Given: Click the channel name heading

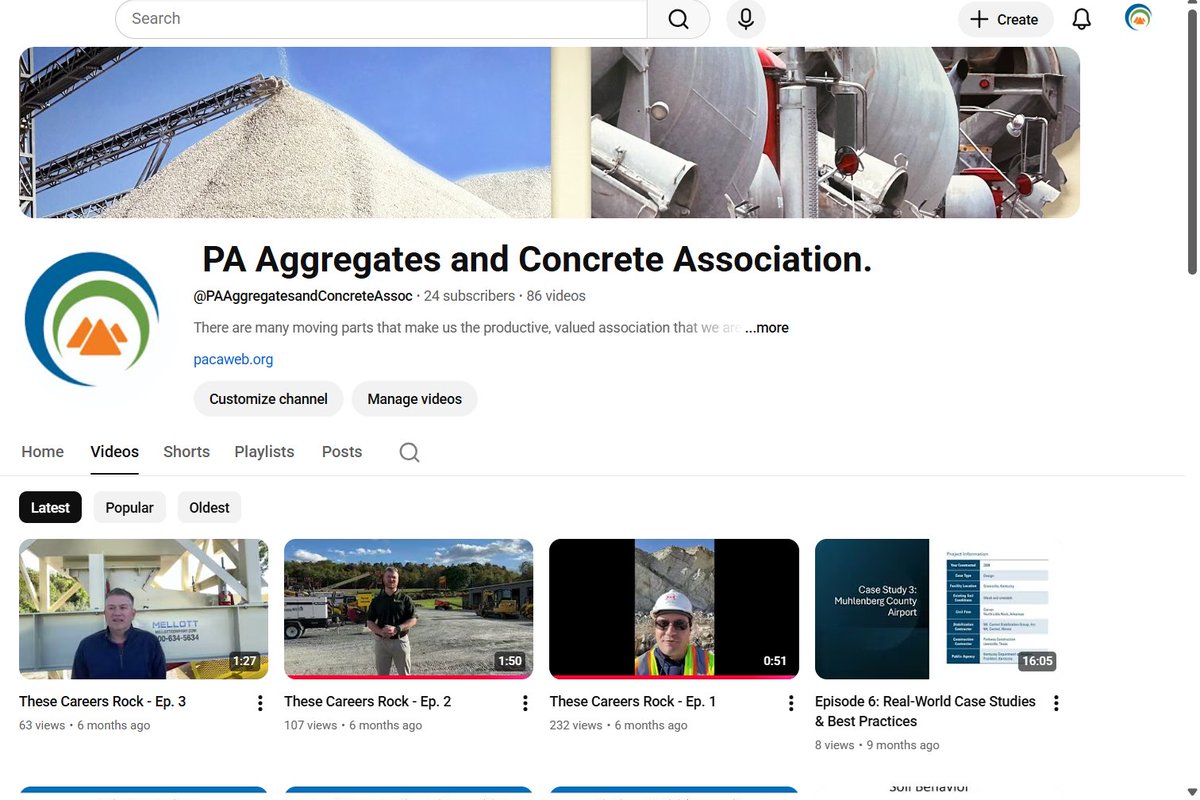Looking at the screenshot, I should tap(537, 260).
